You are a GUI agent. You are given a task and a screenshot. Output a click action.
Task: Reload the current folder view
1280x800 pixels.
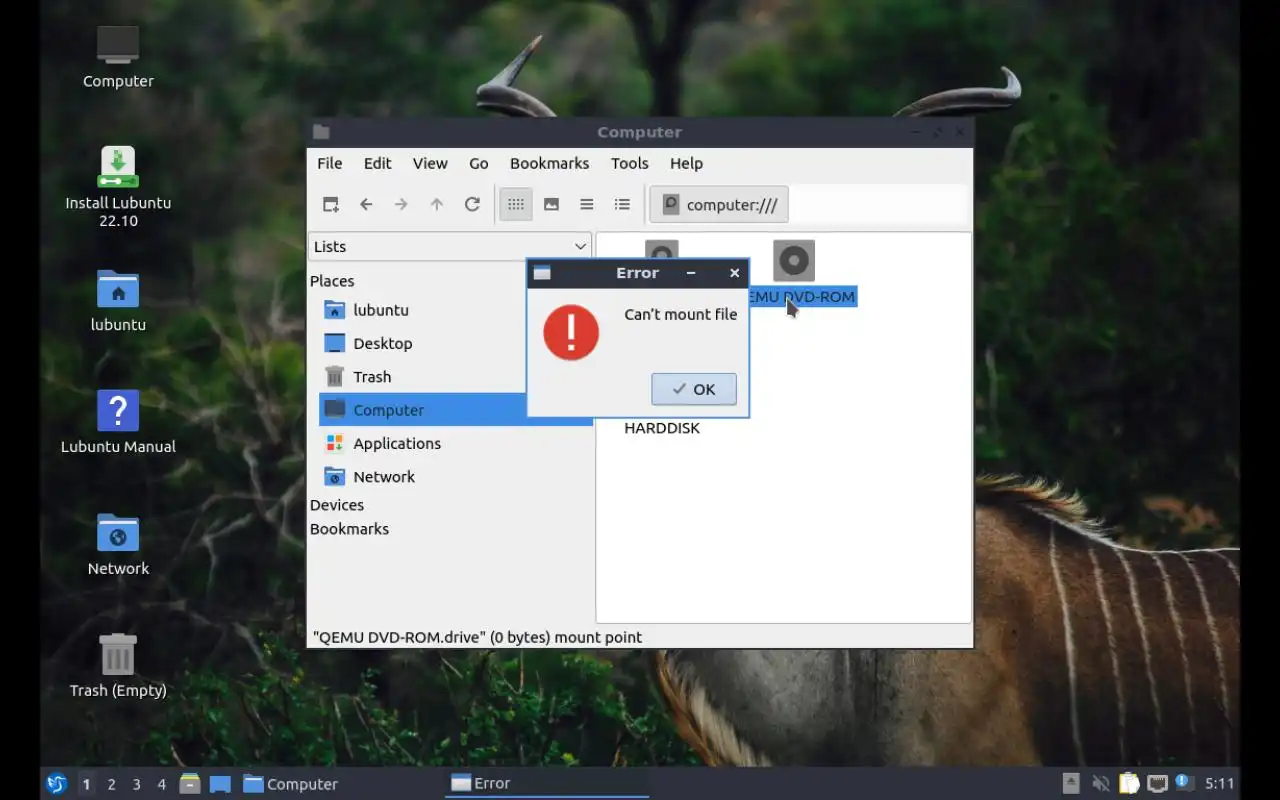[472, 204]
